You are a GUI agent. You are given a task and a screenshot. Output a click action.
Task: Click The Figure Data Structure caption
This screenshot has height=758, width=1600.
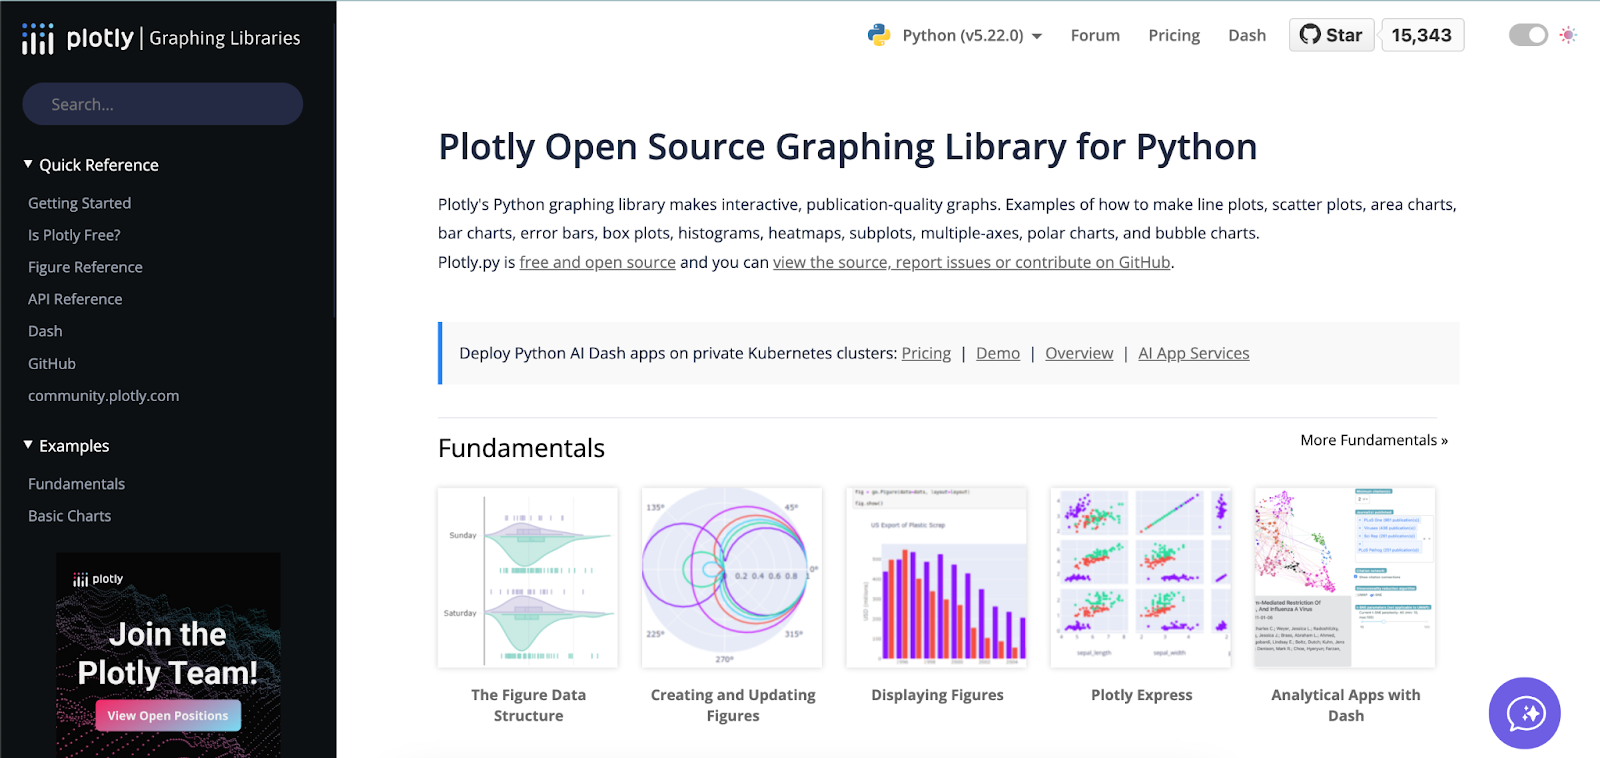[x=528, y=705]
